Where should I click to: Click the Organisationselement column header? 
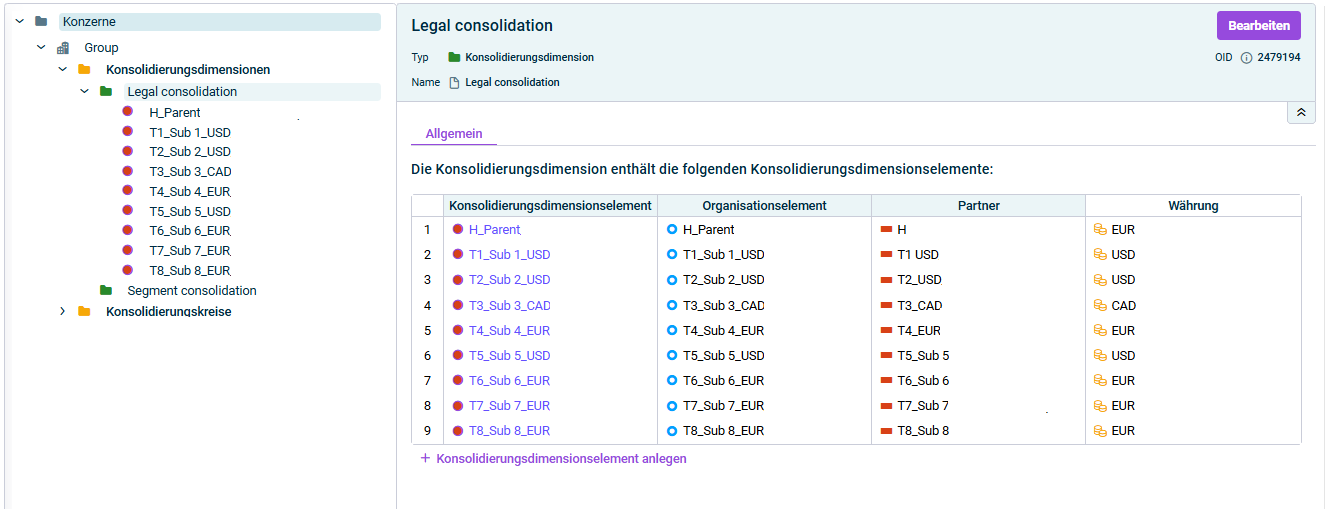[x=764, y=206]
